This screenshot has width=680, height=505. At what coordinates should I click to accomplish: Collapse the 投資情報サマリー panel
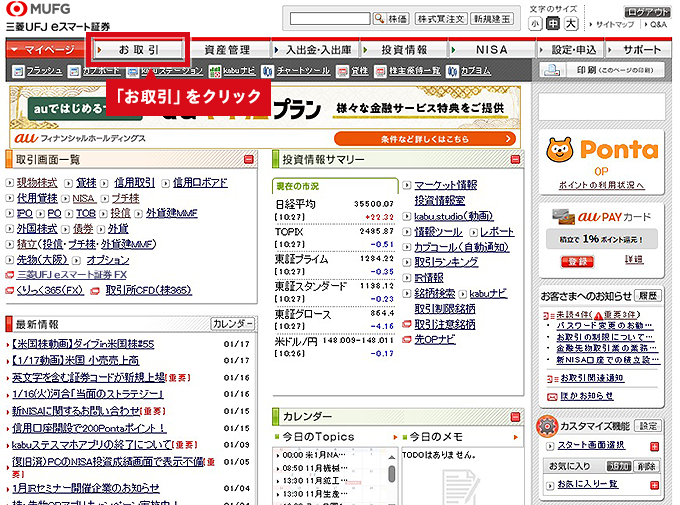click(x=515, y=159)
